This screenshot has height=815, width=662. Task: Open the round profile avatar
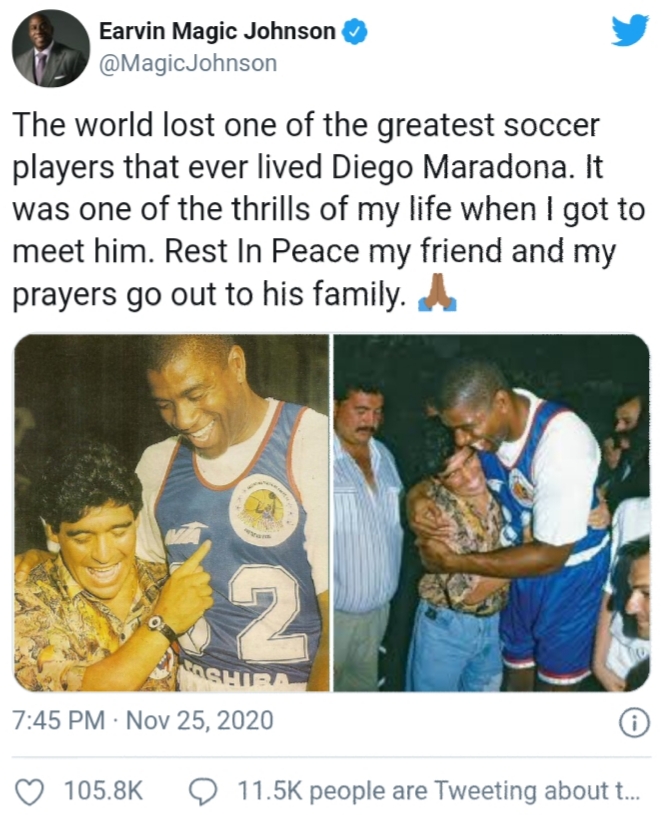[51, 48]
